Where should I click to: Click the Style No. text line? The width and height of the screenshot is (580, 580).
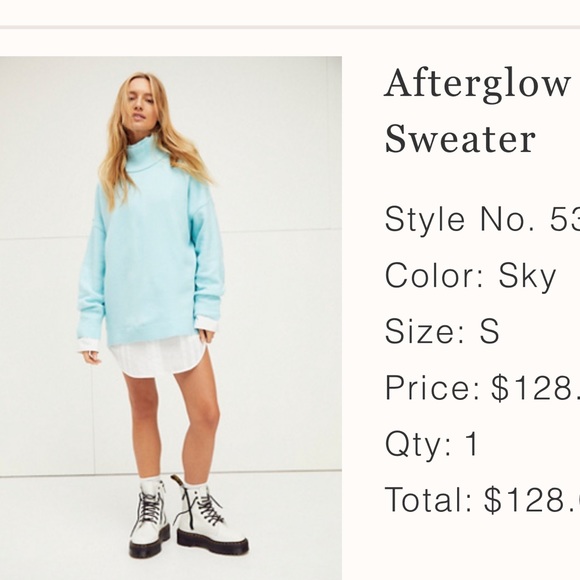click(x=482, y=219)
